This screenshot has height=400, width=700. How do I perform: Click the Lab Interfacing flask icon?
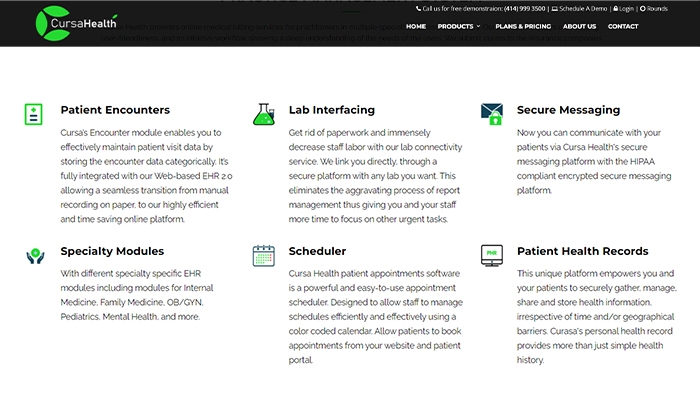pyautogui.click(x=264, y=114)
